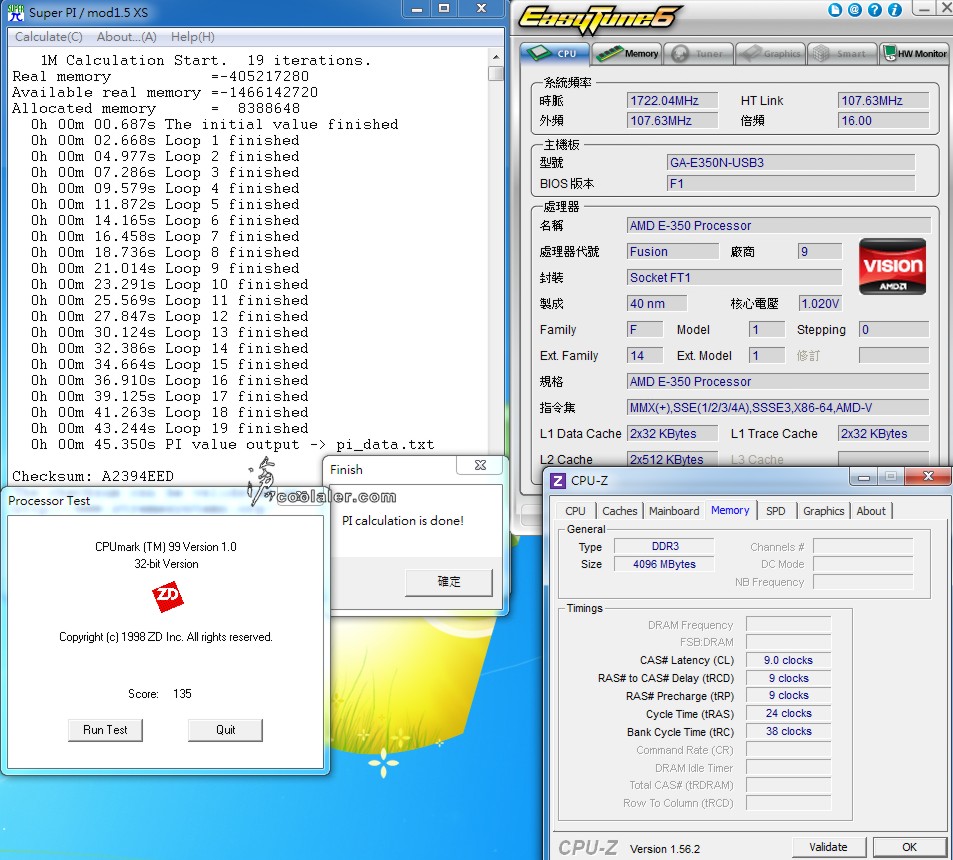Open the About...(A) menu in Super PI
The width and height of the screenshot is (953, 860).
click(x=126, y=37)
